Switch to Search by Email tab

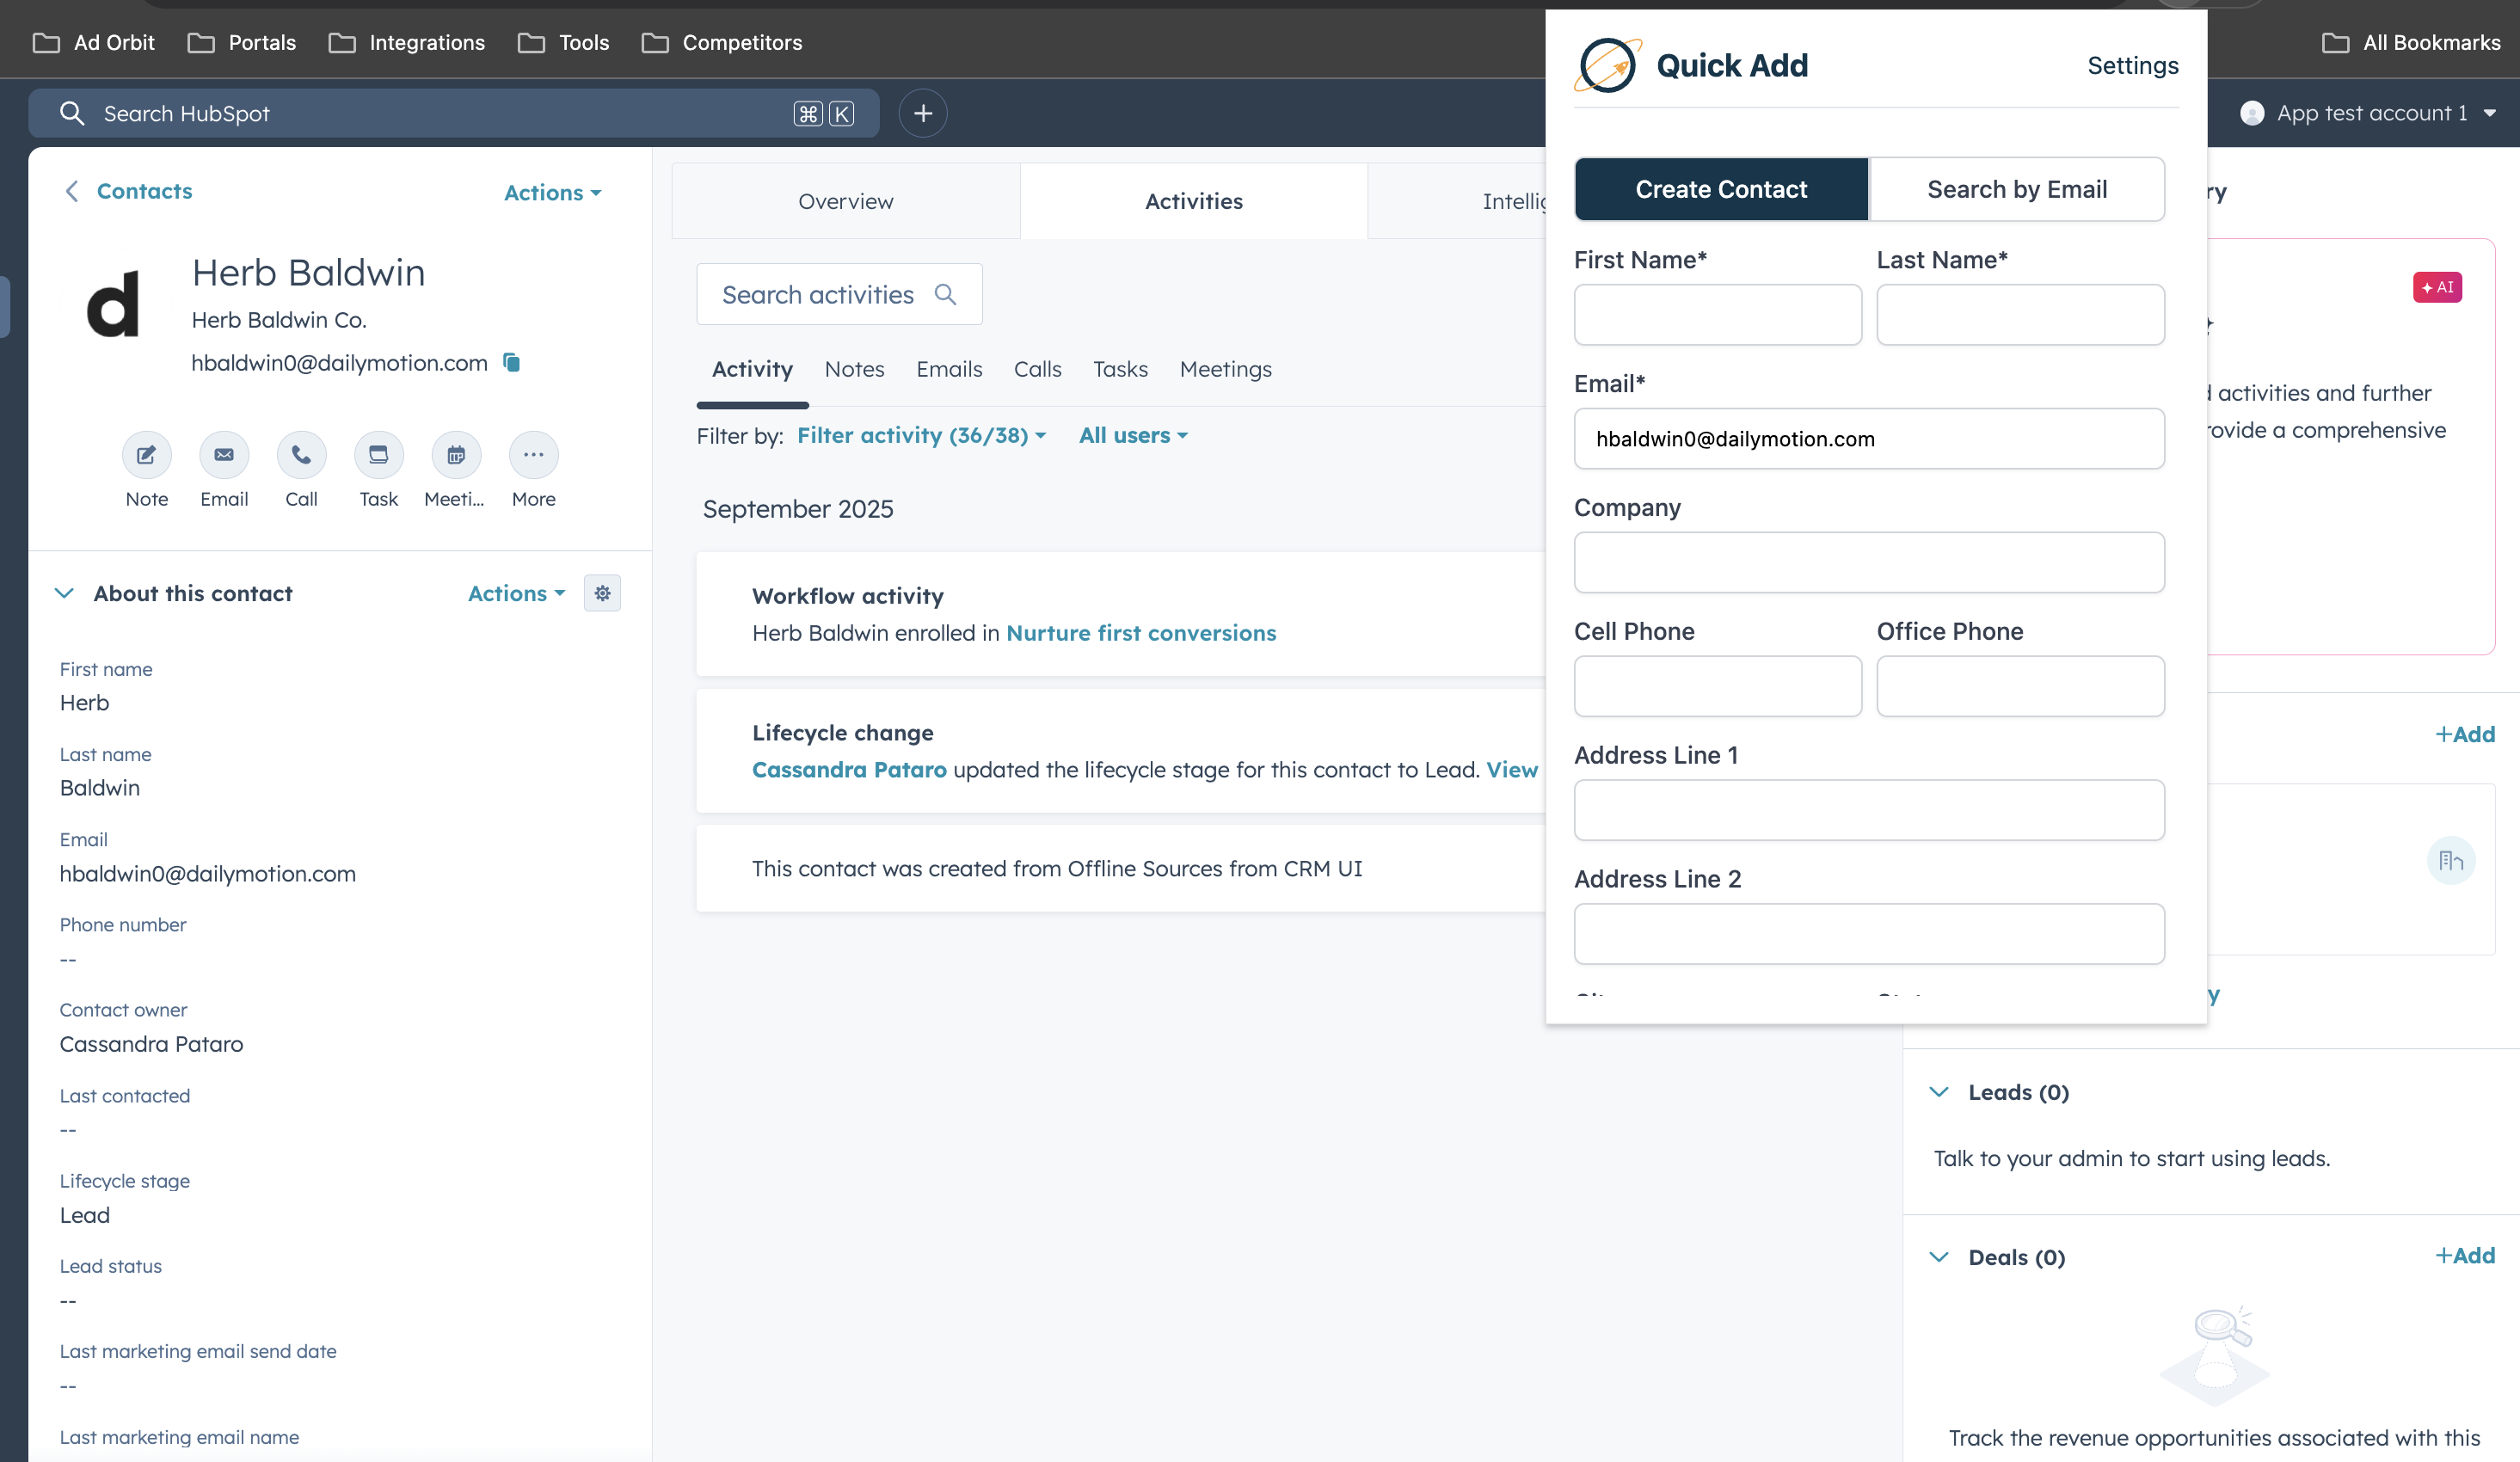coord(2016,189)
